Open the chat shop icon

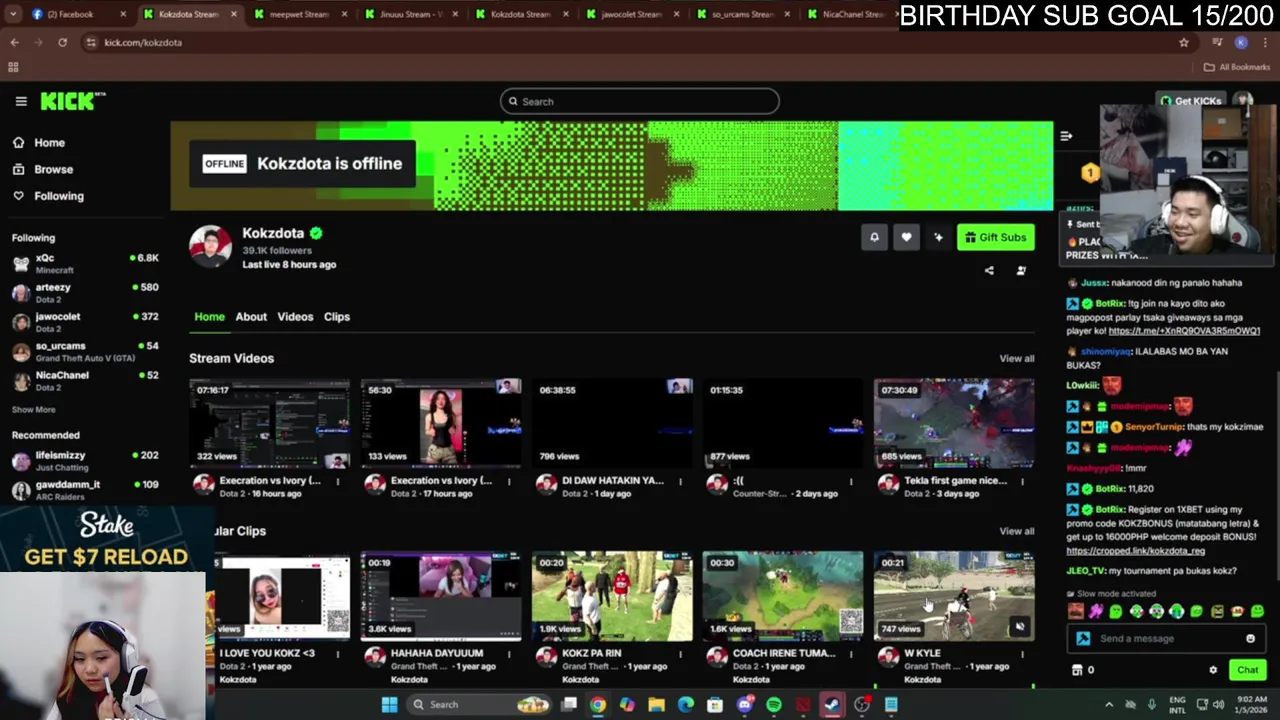point(1077,671)
